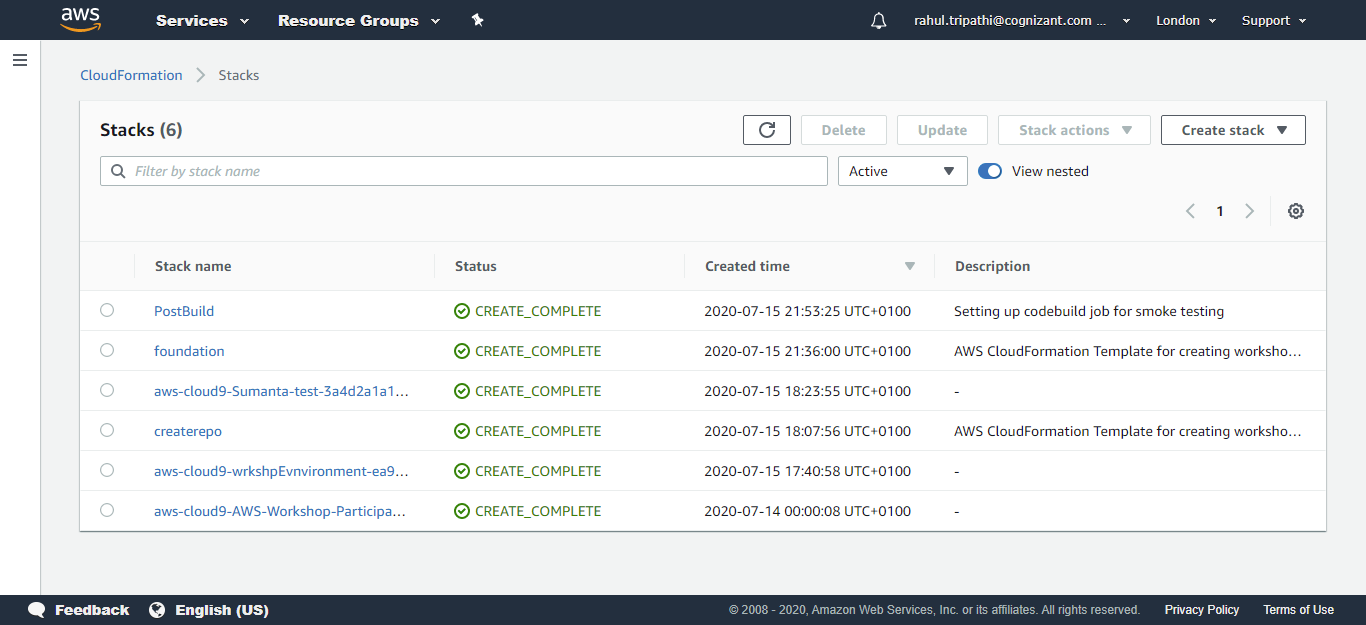Select the aws-cloud9-Sumanta-test stack radio button
The height and width of the screenshot is (625, 1366).
pos(107,390)
